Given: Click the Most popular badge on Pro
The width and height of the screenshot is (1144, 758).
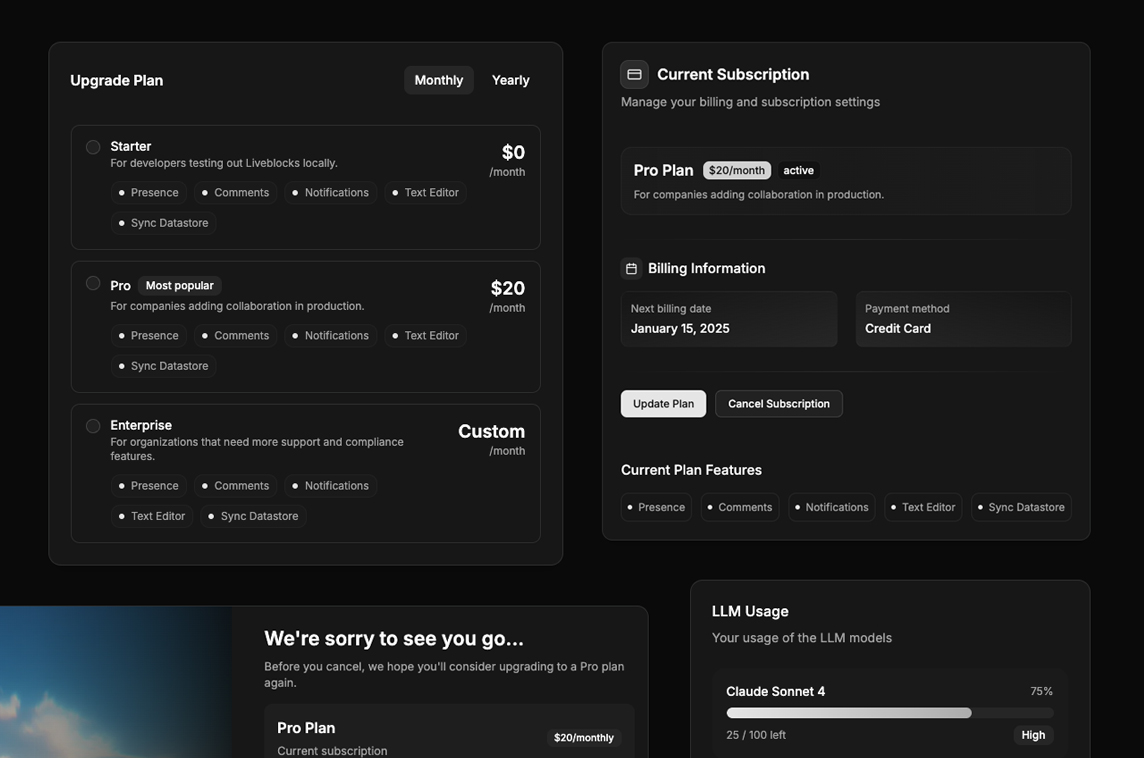Looking at the screenshot, I should click(x=179, y=286).
